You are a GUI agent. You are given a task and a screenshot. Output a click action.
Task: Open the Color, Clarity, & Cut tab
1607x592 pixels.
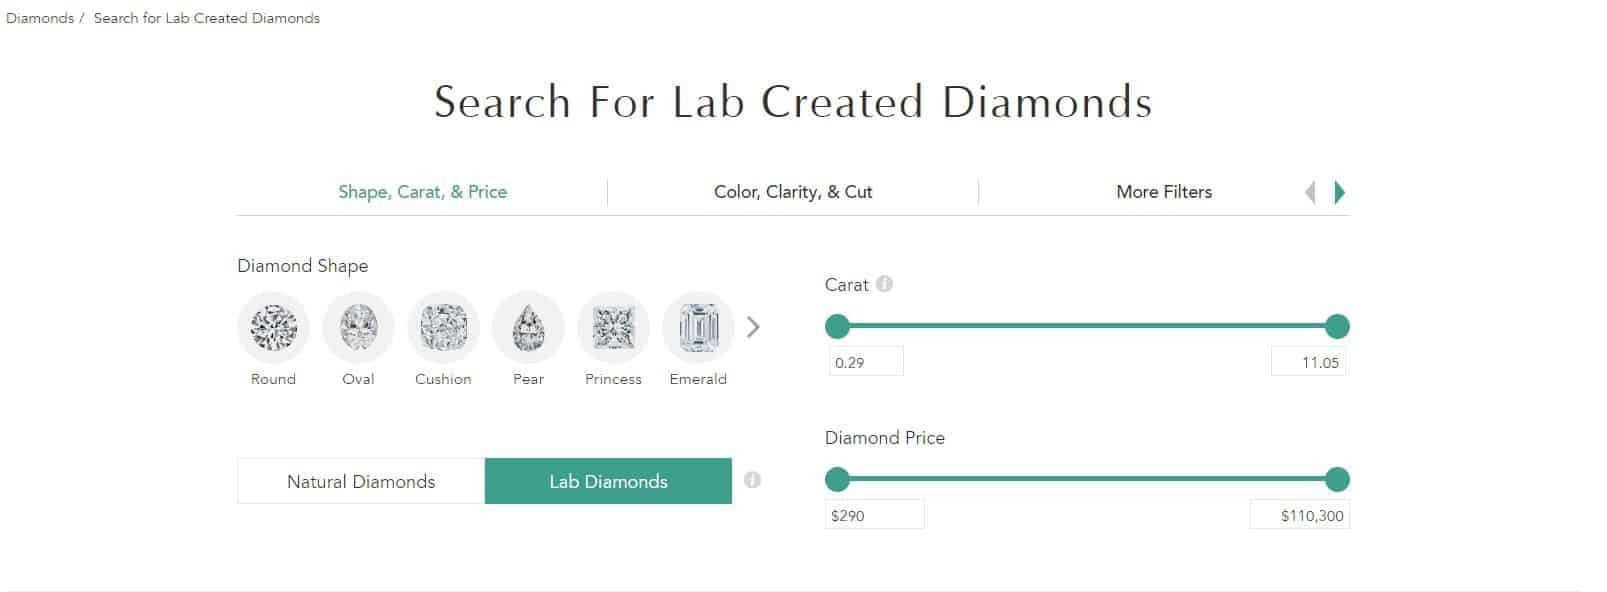pyautogui.click(x=793, y=192)
